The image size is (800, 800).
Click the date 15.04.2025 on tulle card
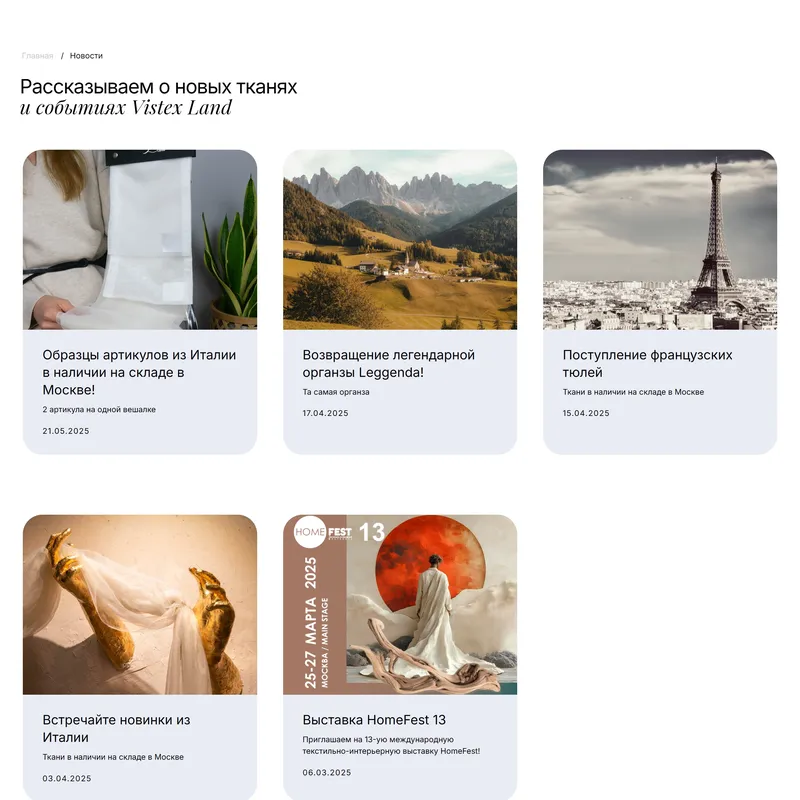(x=586, y=413)
